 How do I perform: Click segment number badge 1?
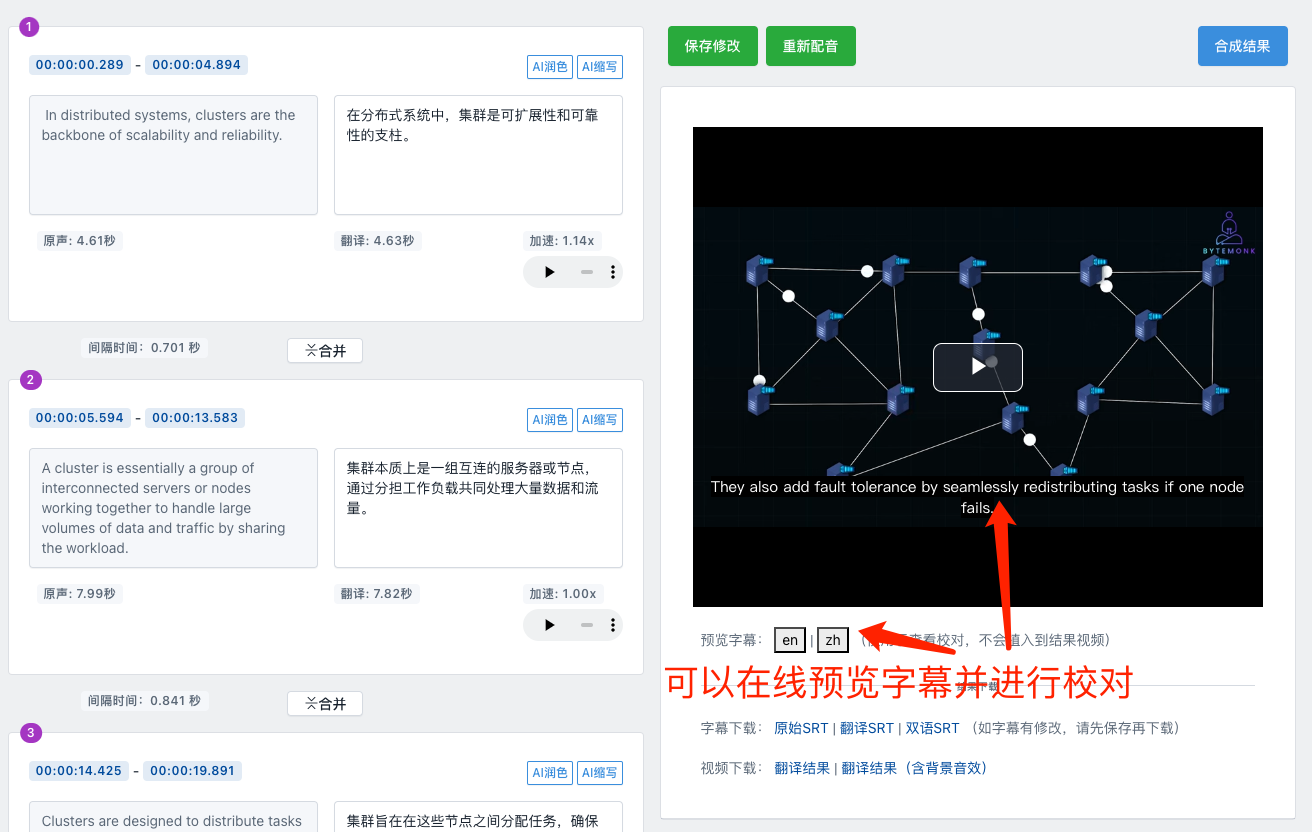pyautogui.click(x=30, y=27)
